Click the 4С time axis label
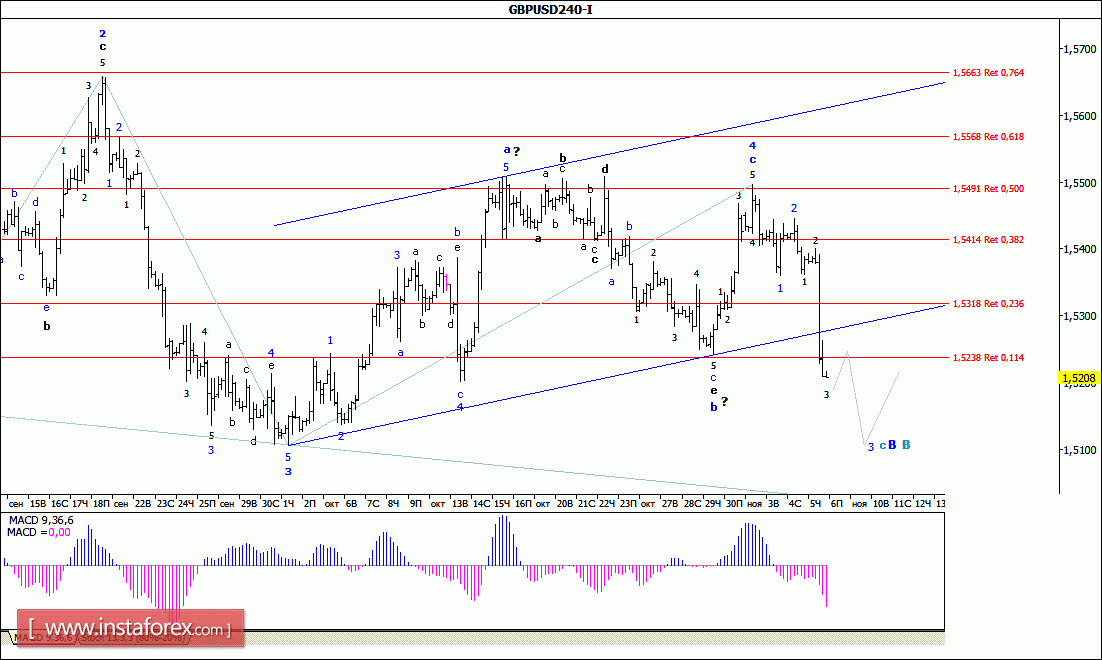This screenshot has width=1102, height=660. pos(795,503)
